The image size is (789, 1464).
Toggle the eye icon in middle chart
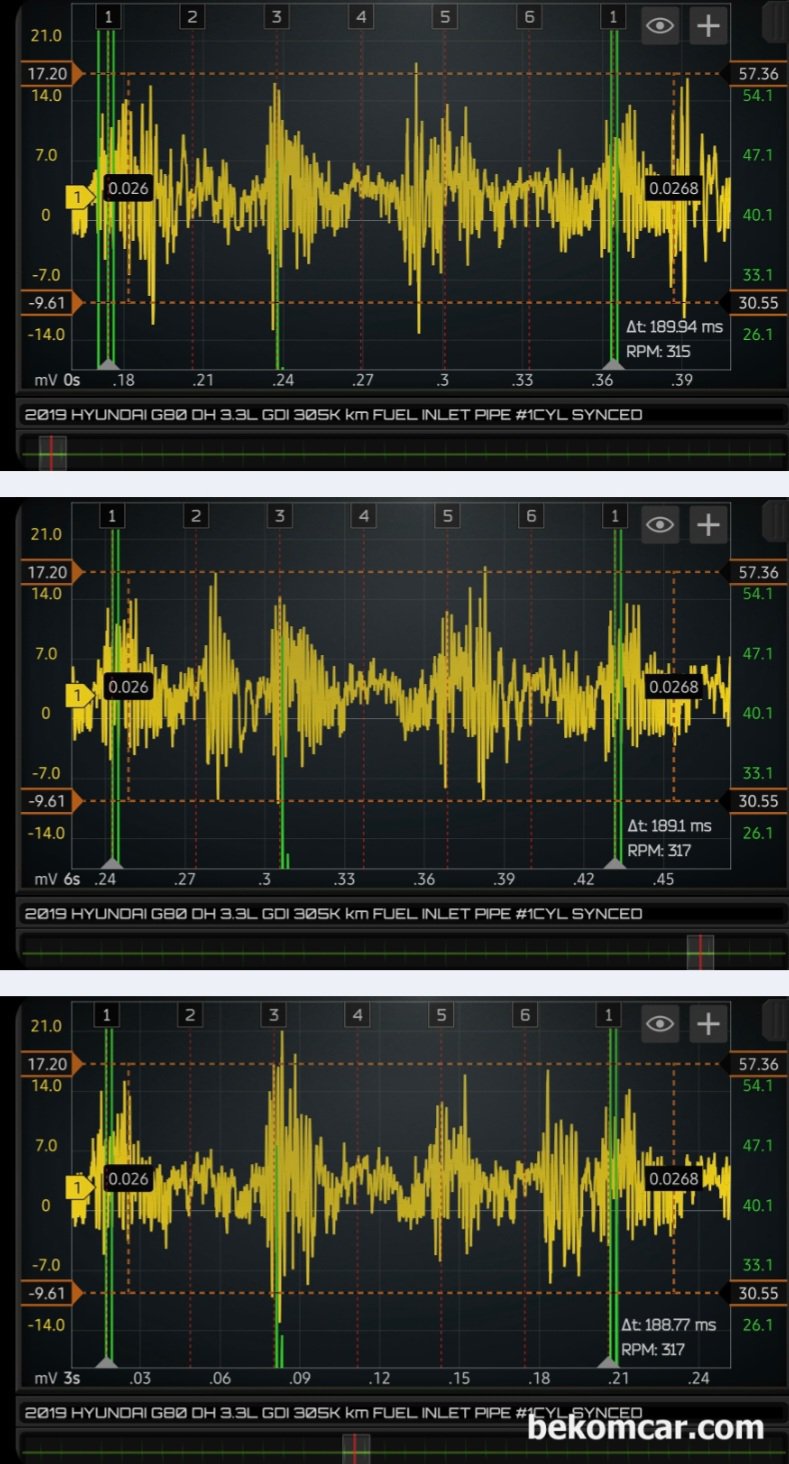[660, 524]
